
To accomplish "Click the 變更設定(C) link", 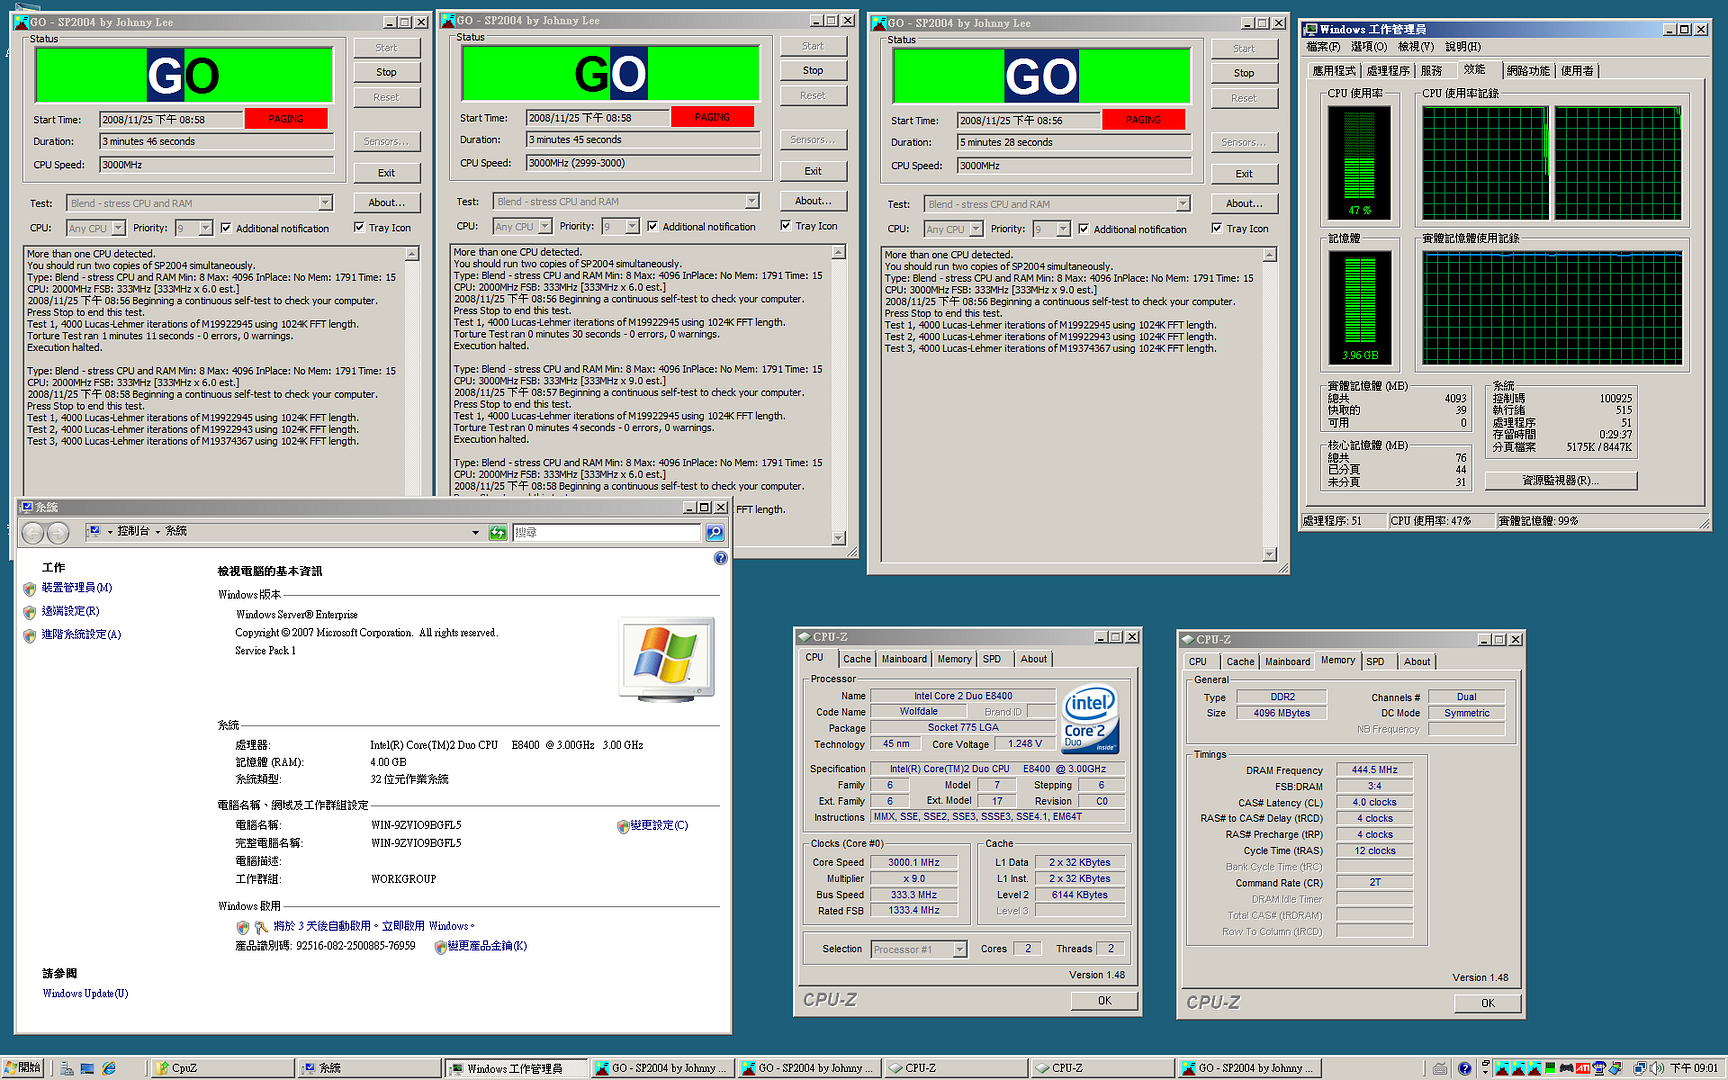I will [x=659, y=826].
